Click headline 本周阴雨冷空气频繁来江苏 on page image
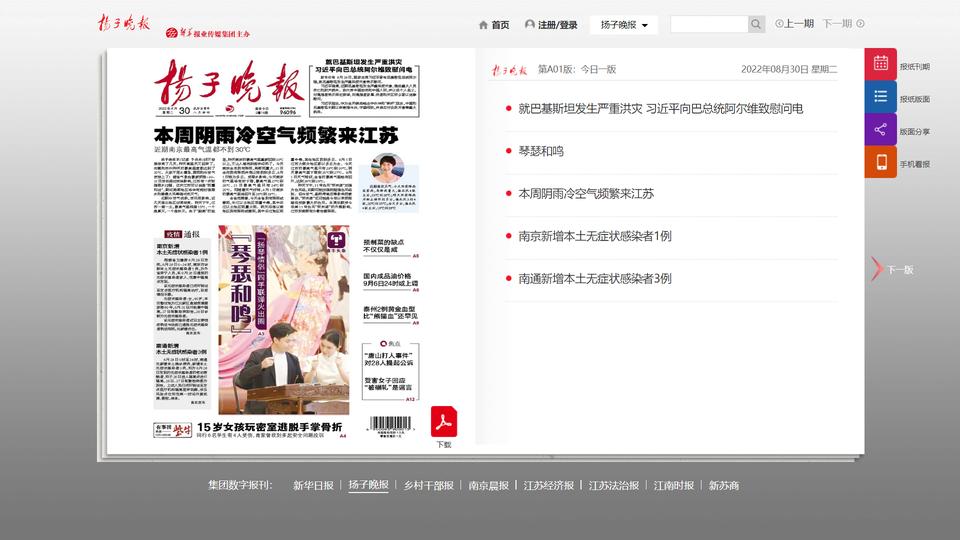The width and height of the screenshot is (960, 540). coord(276,135)
